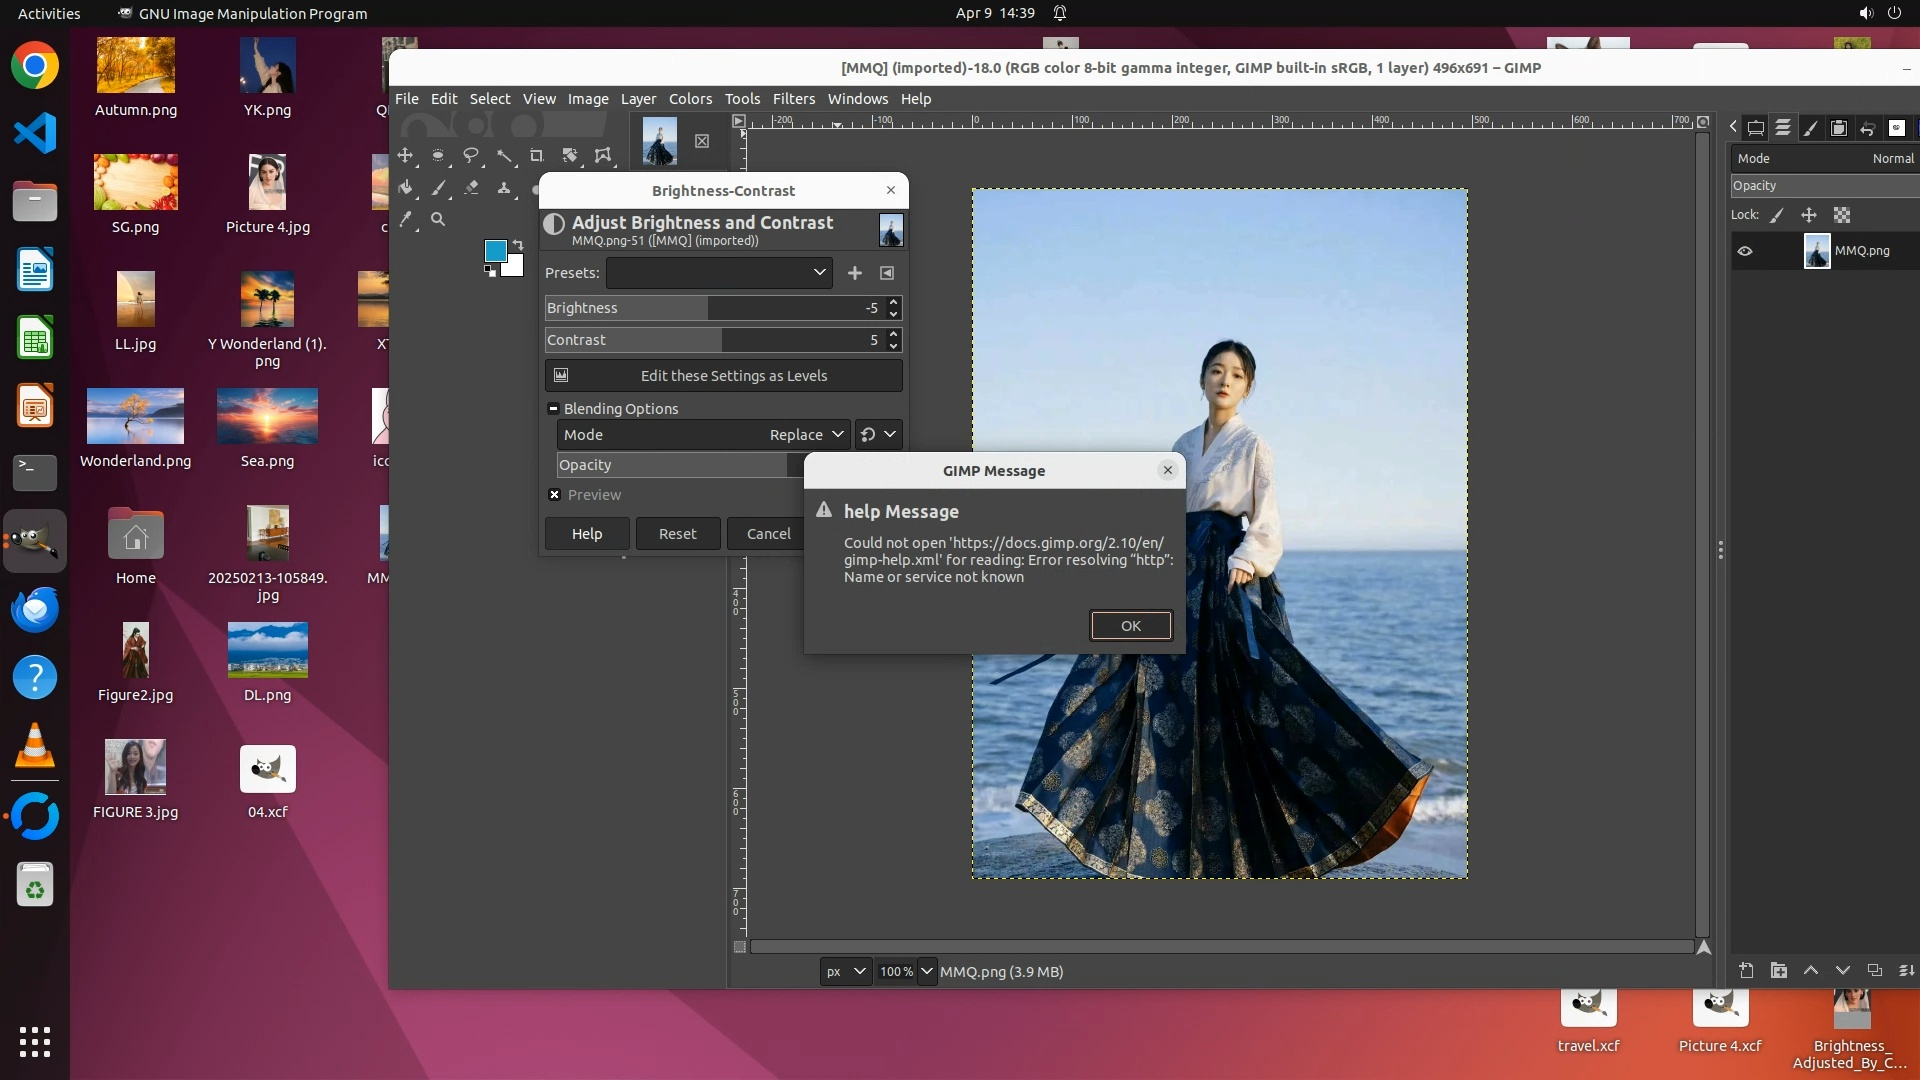Select the Zoom magnifier tool
The width and height of the screenshot is (1920, 1080).
pyautogui.click(x=438, y=220)
